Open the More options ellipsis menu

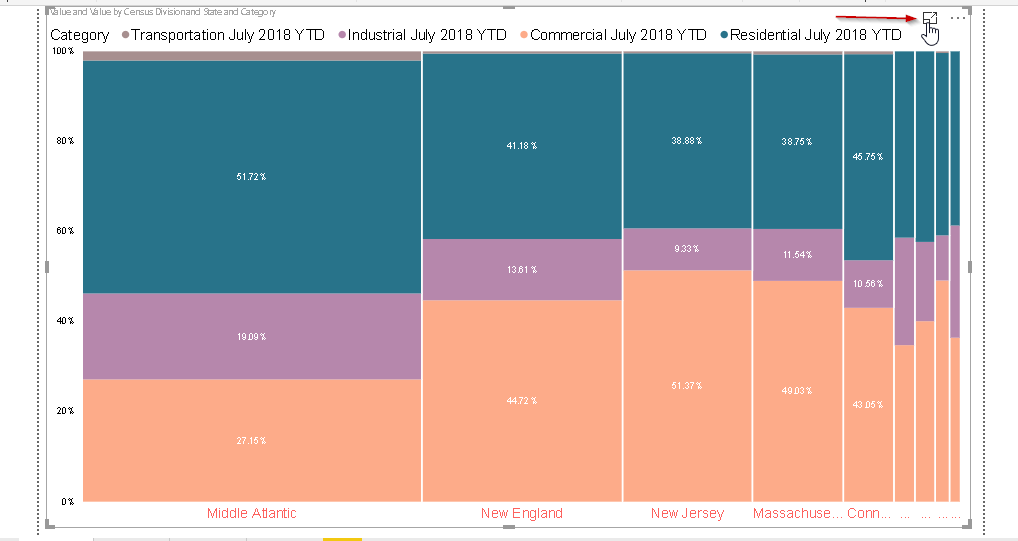coord(958,19)
